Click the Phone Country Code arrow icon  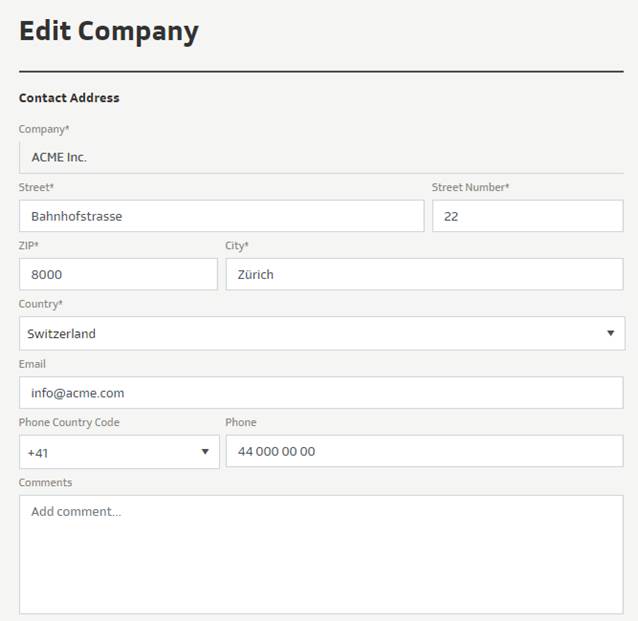coord(204,452)
